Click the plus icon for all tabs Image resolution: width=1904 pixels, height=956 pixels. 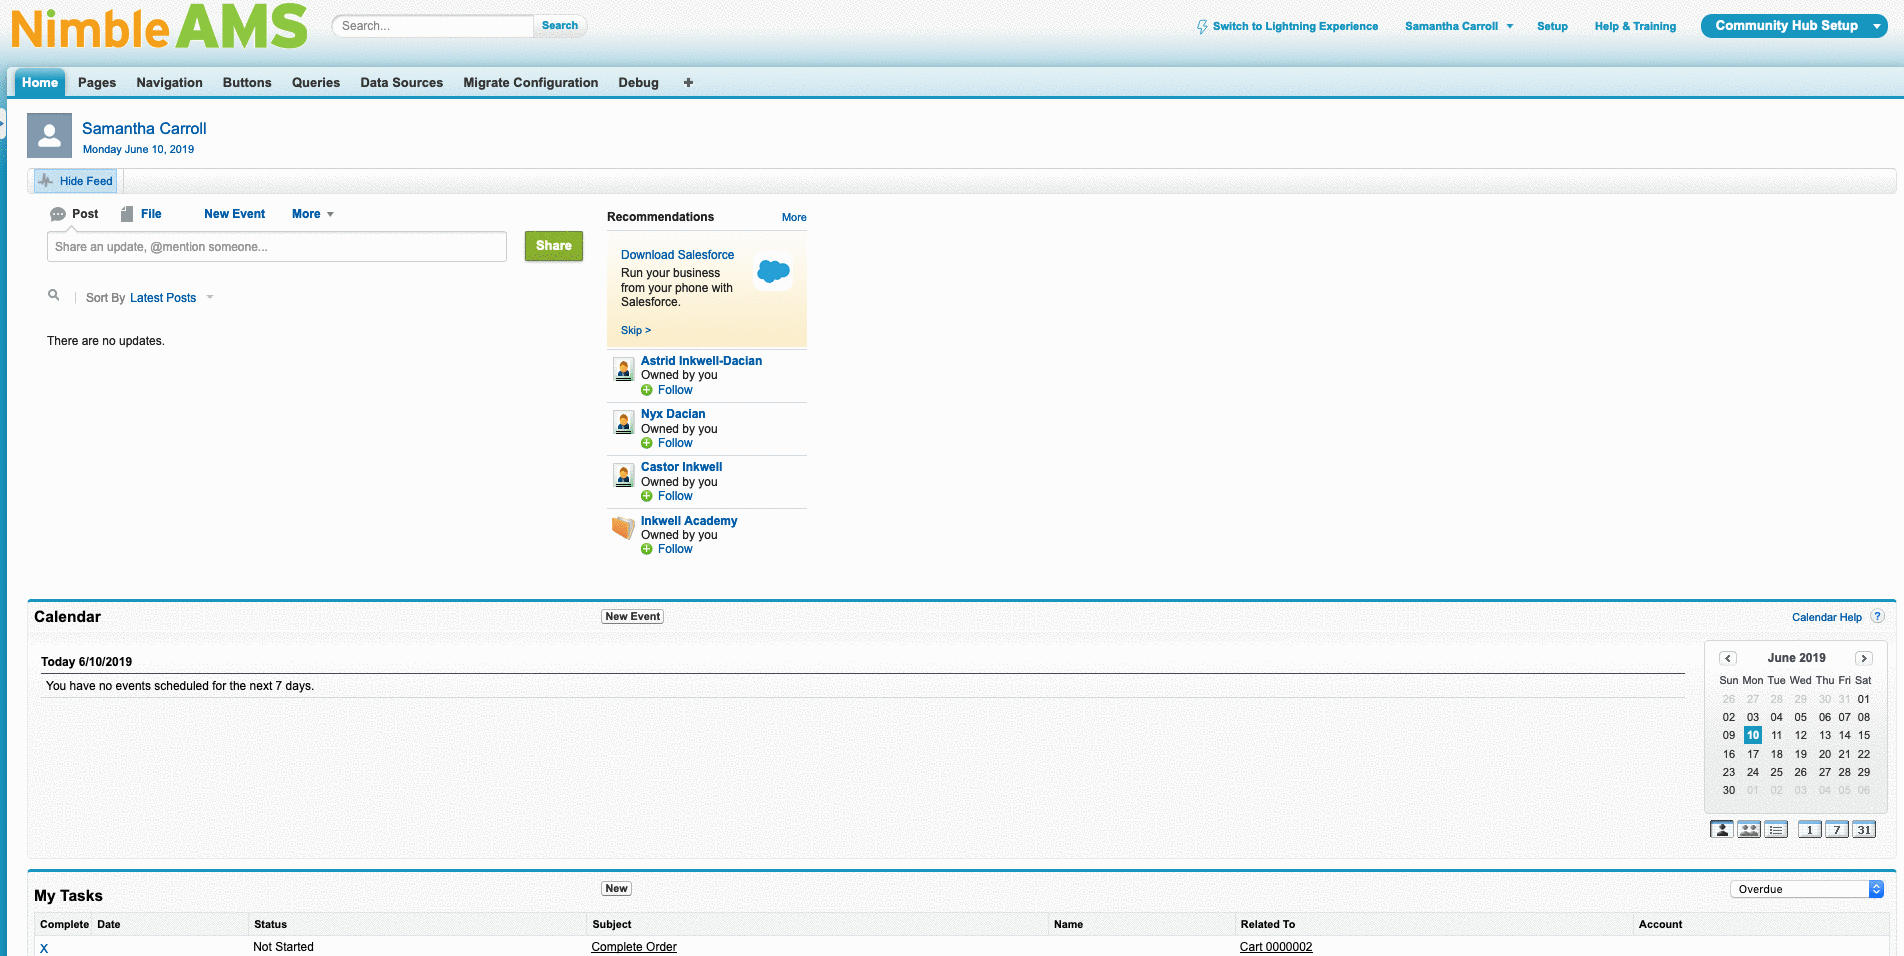[688, 83]
